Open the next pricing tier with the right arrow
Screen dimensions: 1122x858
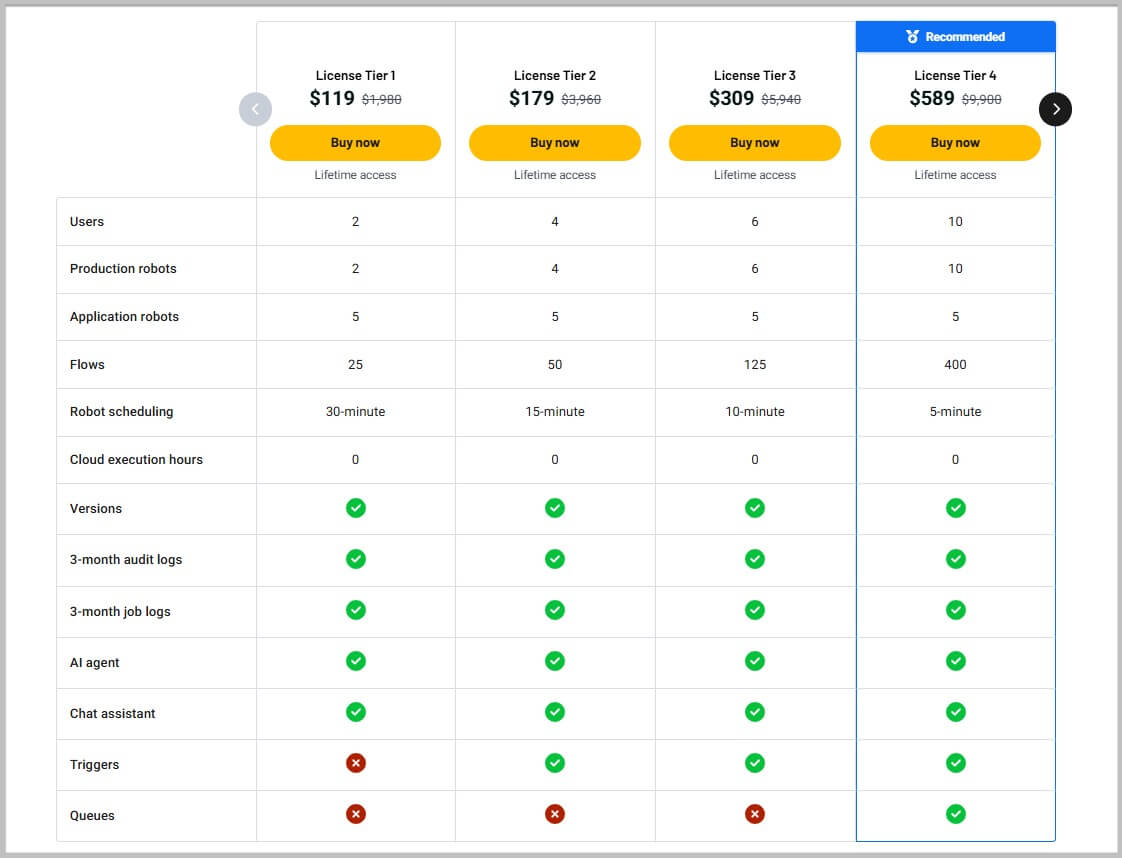coord(1056,109)
